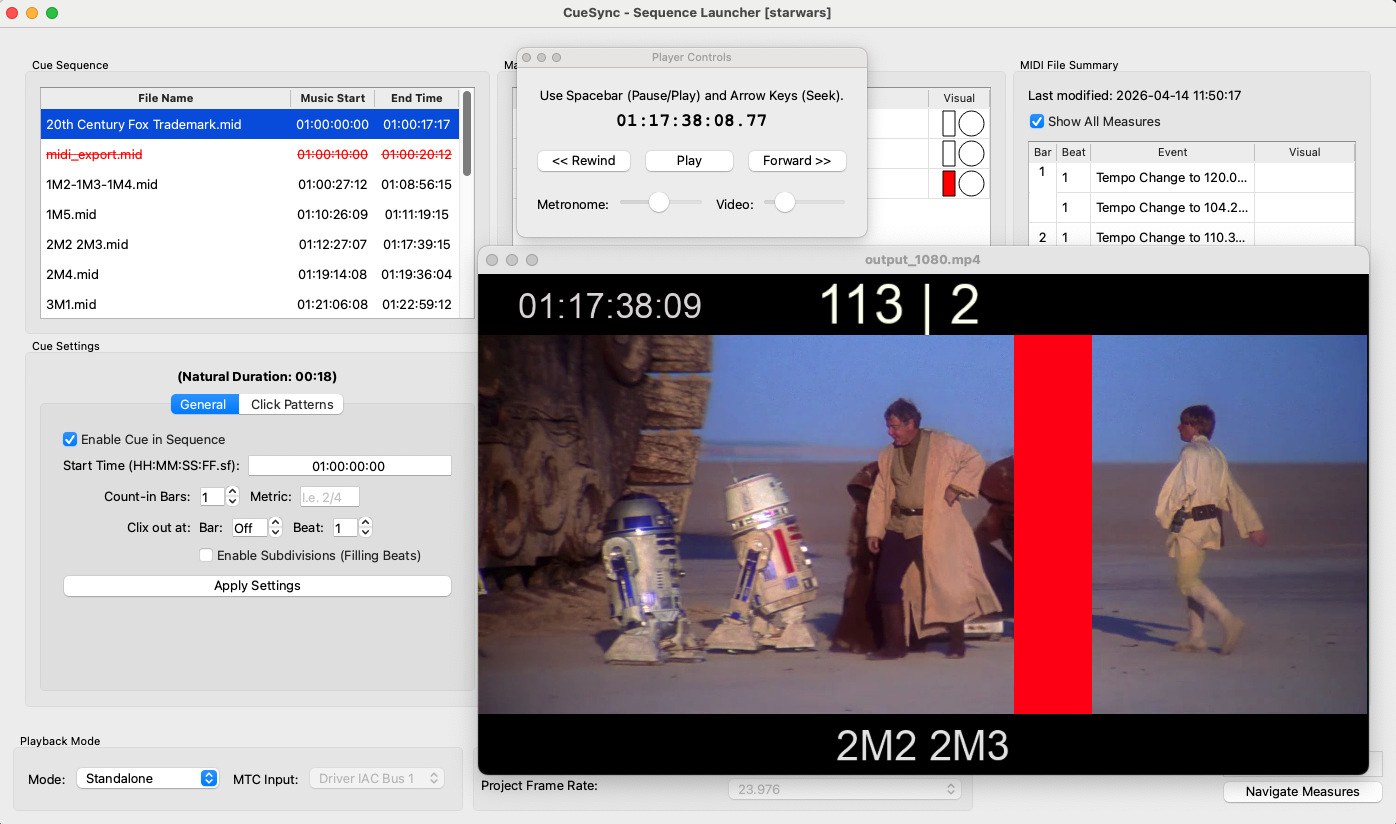
Task: Click the 01:17:38:08.77 timecode in Player Controls
Action: pyautogui.click(x=691, y=121)
